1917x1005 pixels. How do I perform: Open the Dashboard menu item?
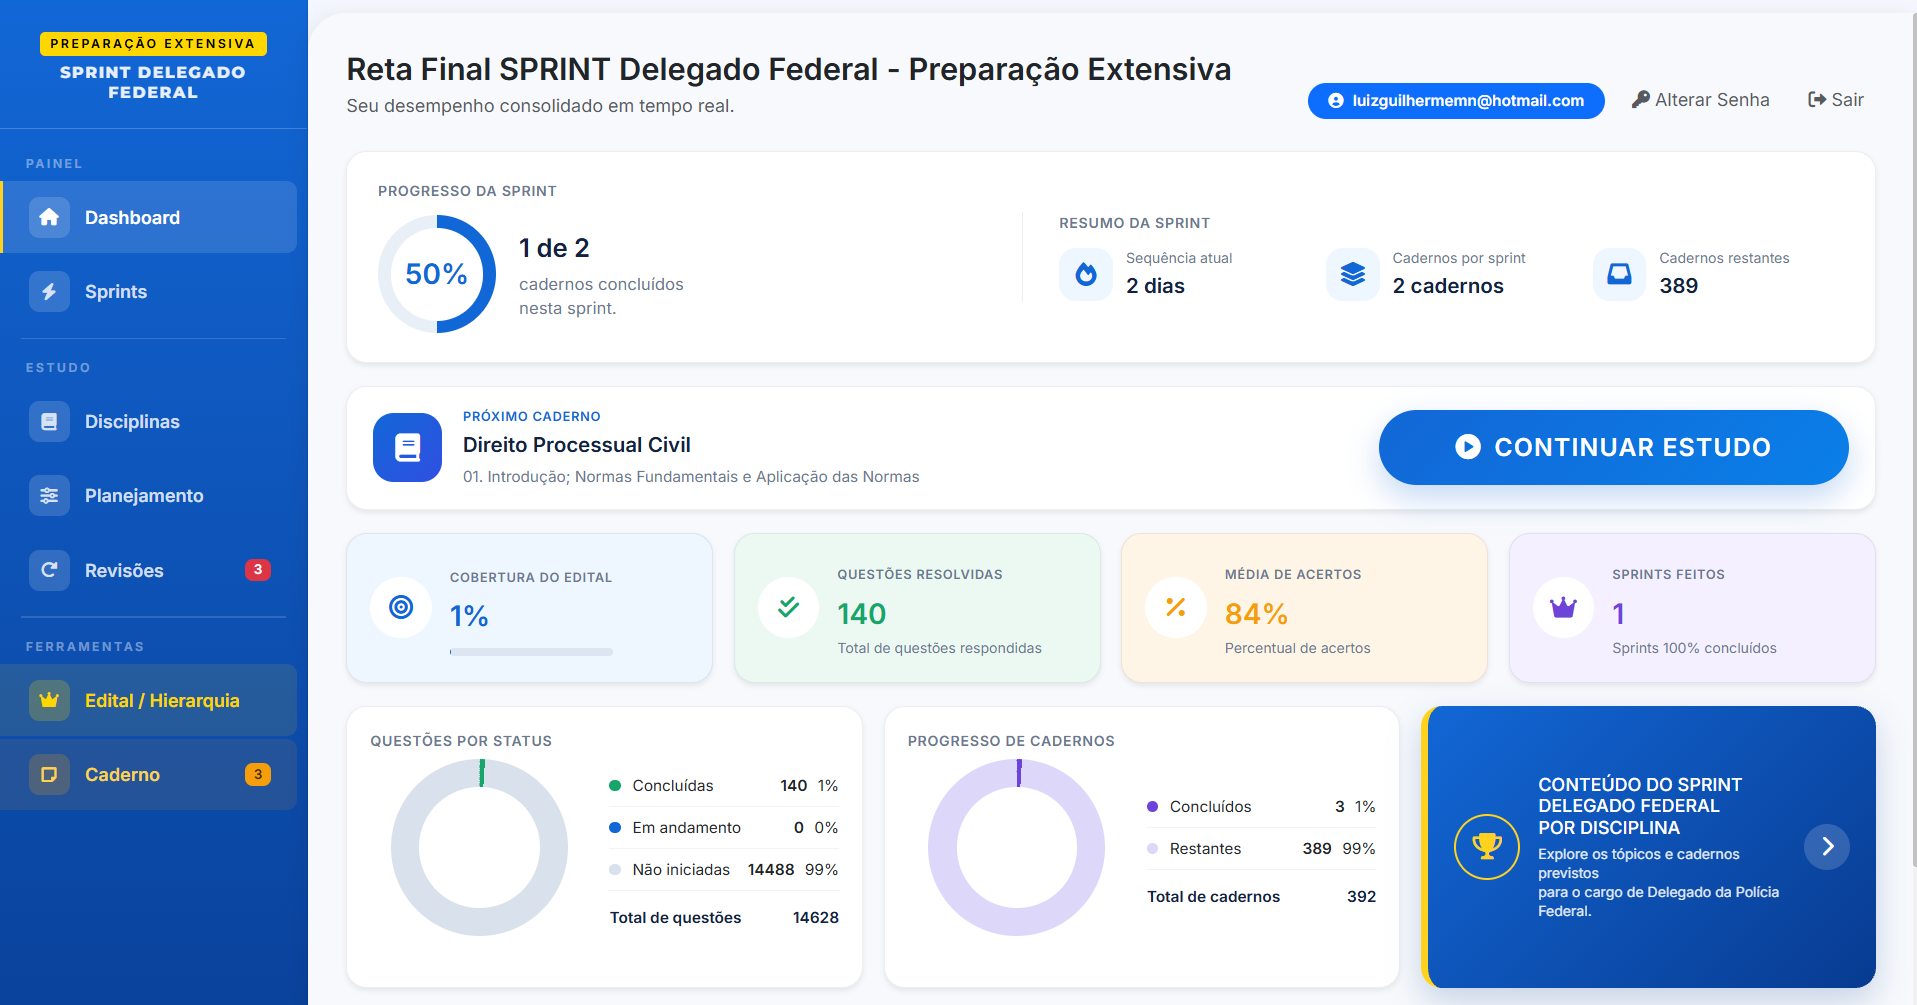[x=149, y=217]
